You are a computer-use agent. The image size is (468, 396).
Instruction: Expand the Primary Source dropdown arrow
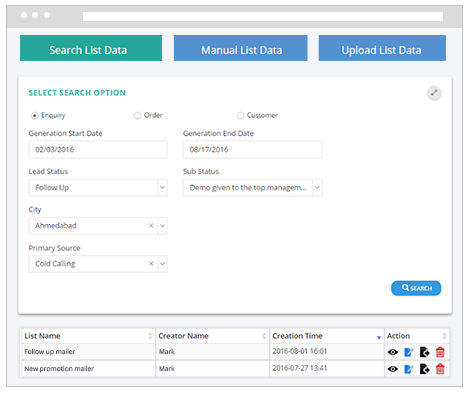click(x=162, y=264)
